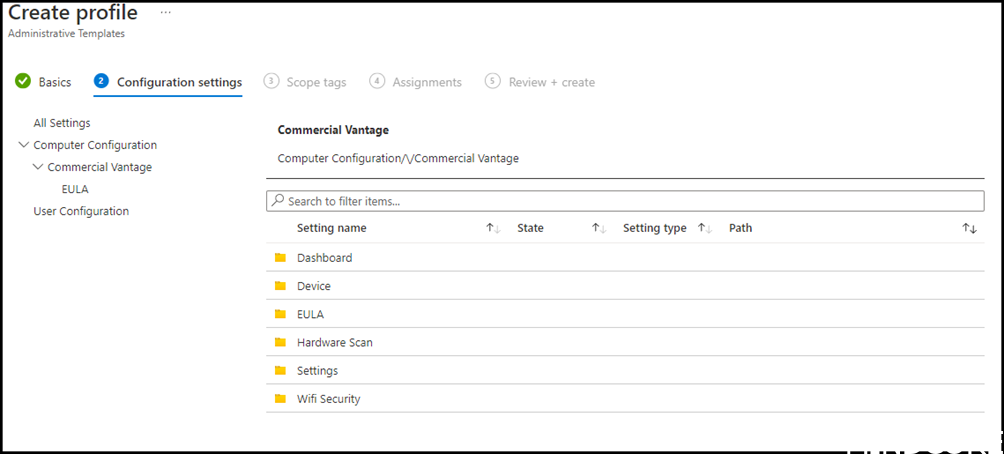The width and height of the screenshot is (1004, 454).
Task: Open the Hardware Scan folder icon
Action: pyautogui.click(x=280, y=342)
